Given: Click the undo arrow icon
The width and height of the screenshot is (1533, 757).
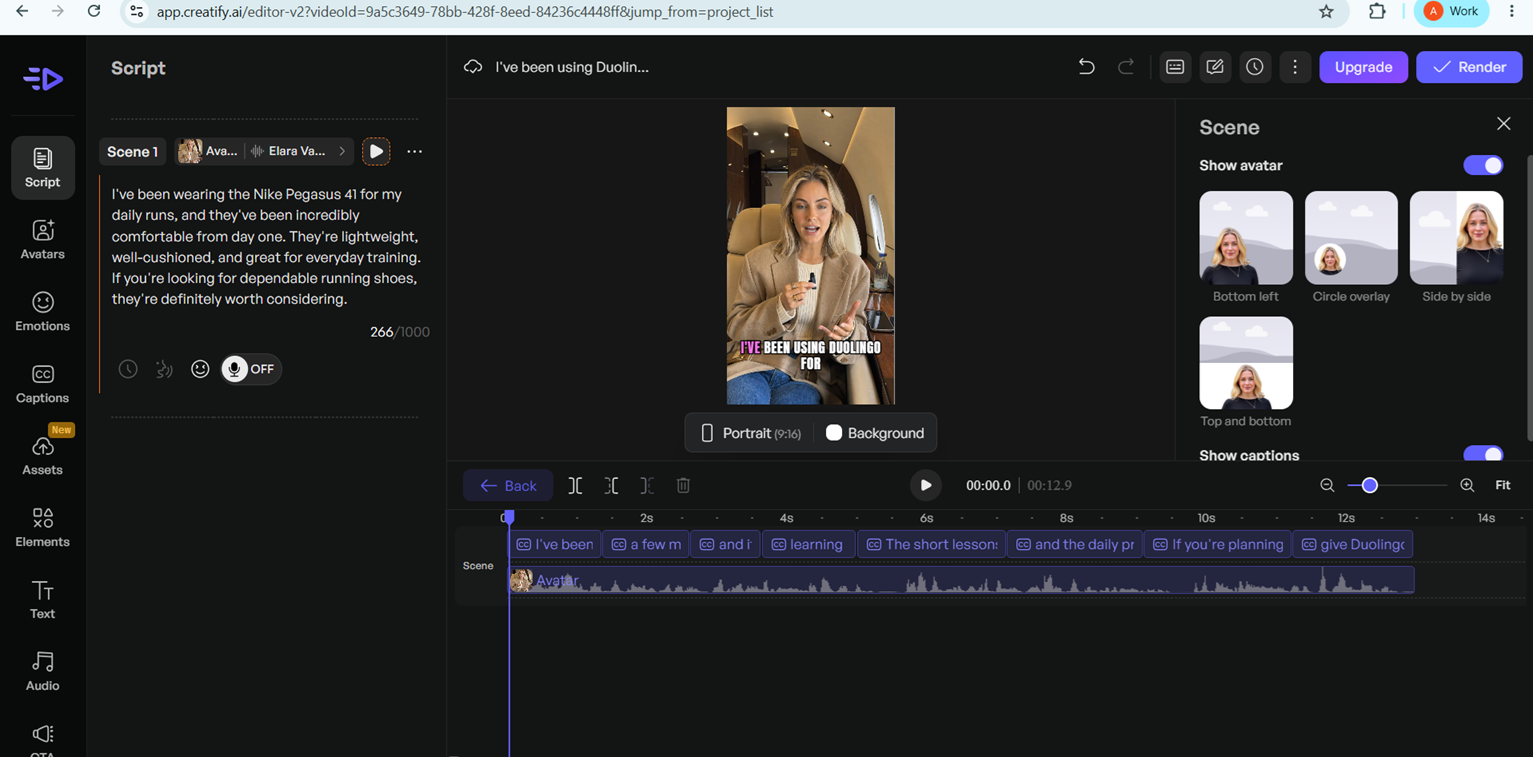Looking at the screenshot, I should 1086,67.
